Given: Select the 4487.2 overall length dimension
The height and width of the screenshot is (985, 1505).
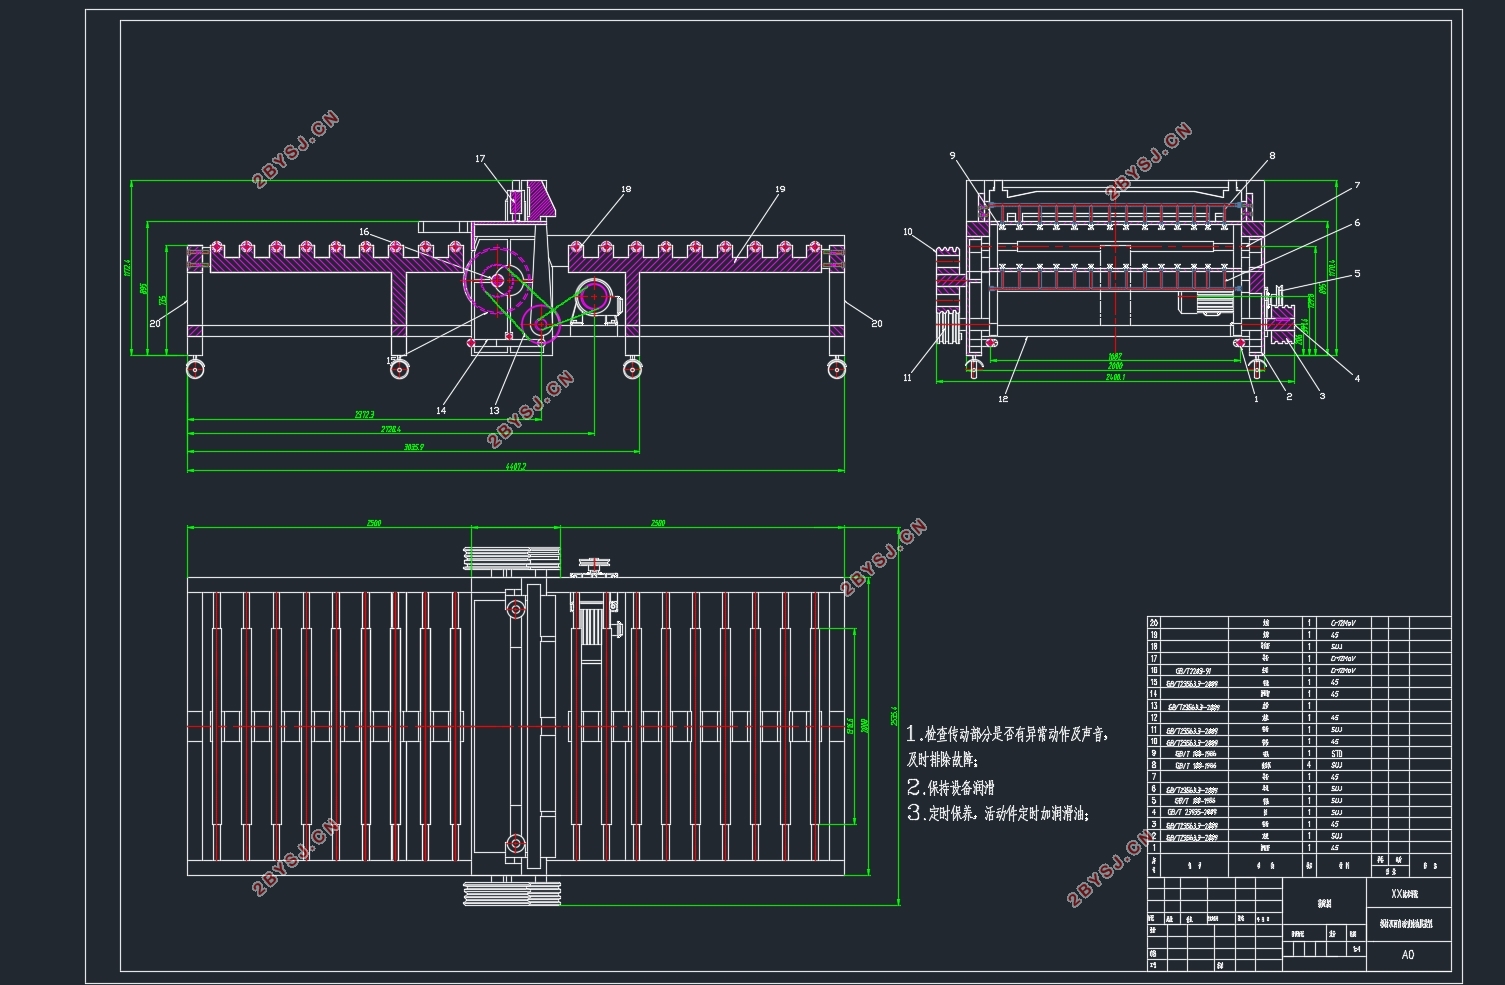Looking at the screenshot, I should [x=515, y=466].
